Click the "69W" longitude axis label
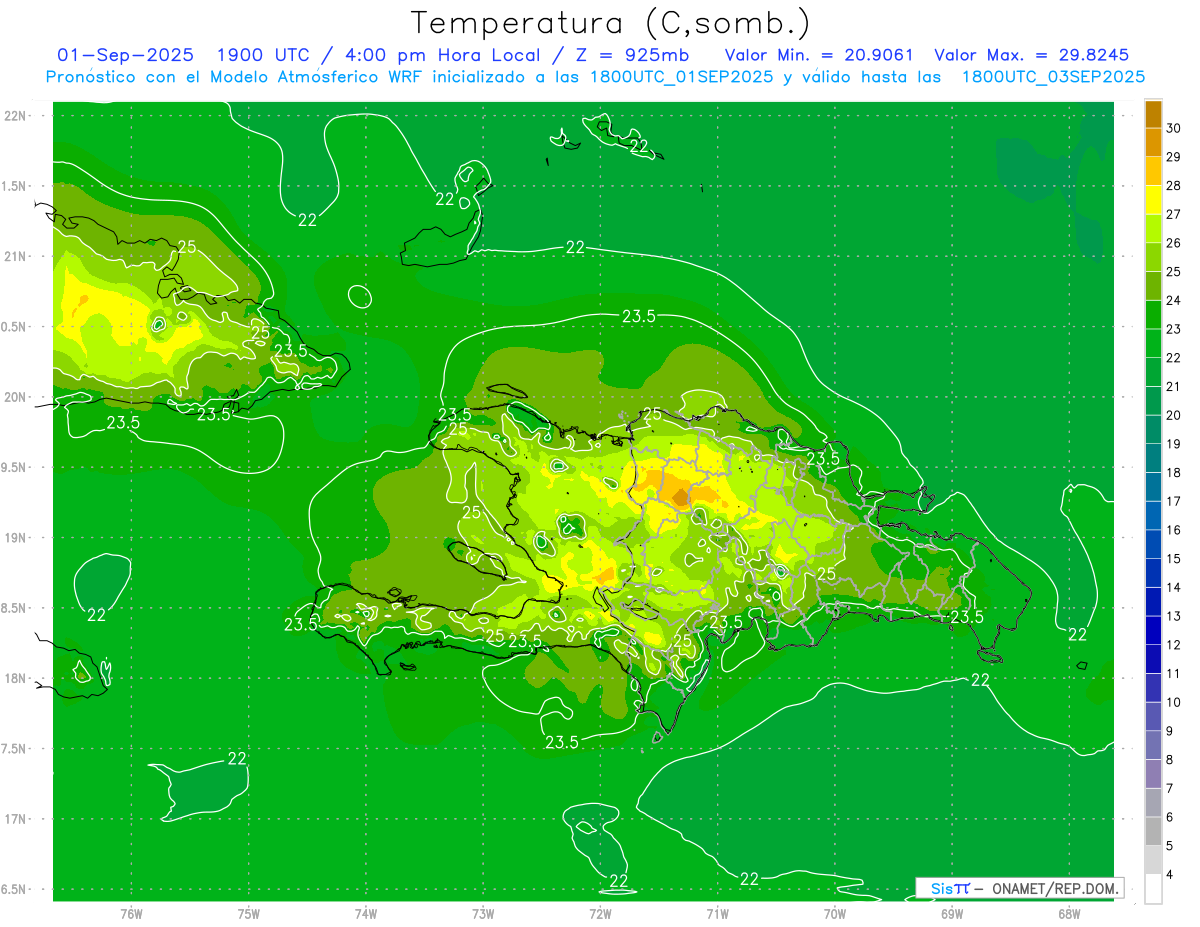Screen dimensions: 1200x927 click(x=952, y=913)
